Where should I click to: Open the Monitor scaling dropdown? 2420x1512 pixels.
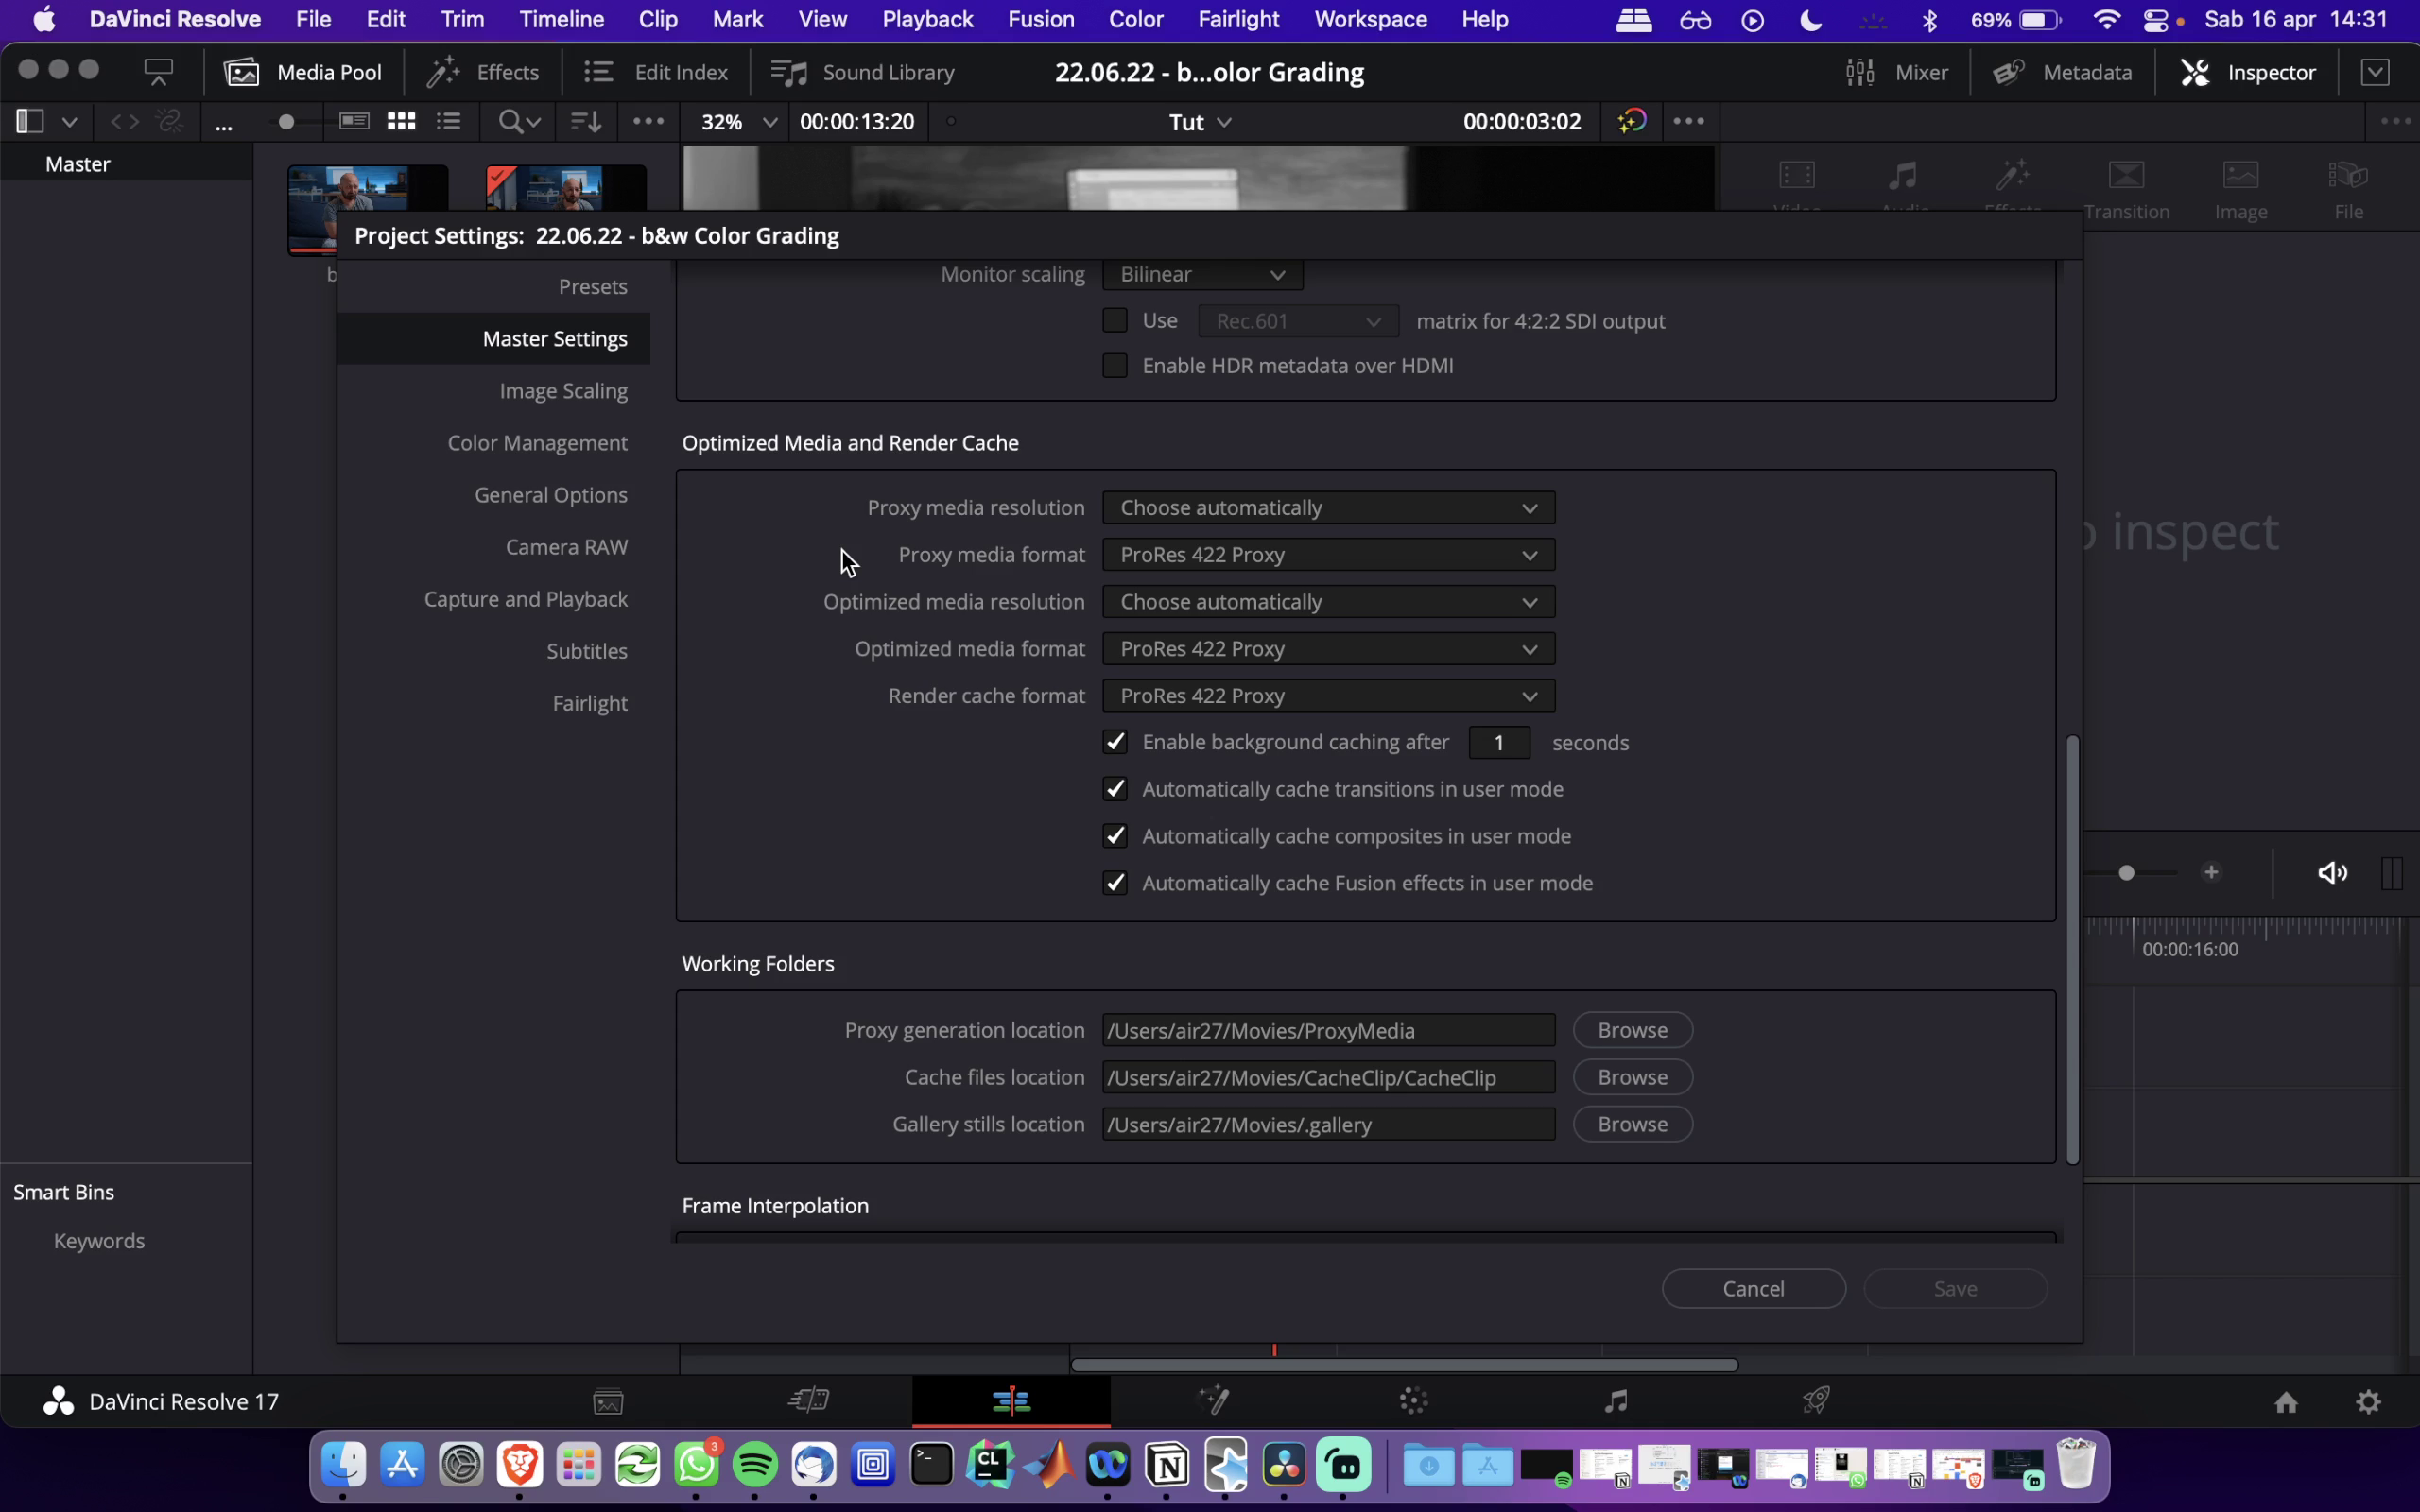tap(1202, 274)
